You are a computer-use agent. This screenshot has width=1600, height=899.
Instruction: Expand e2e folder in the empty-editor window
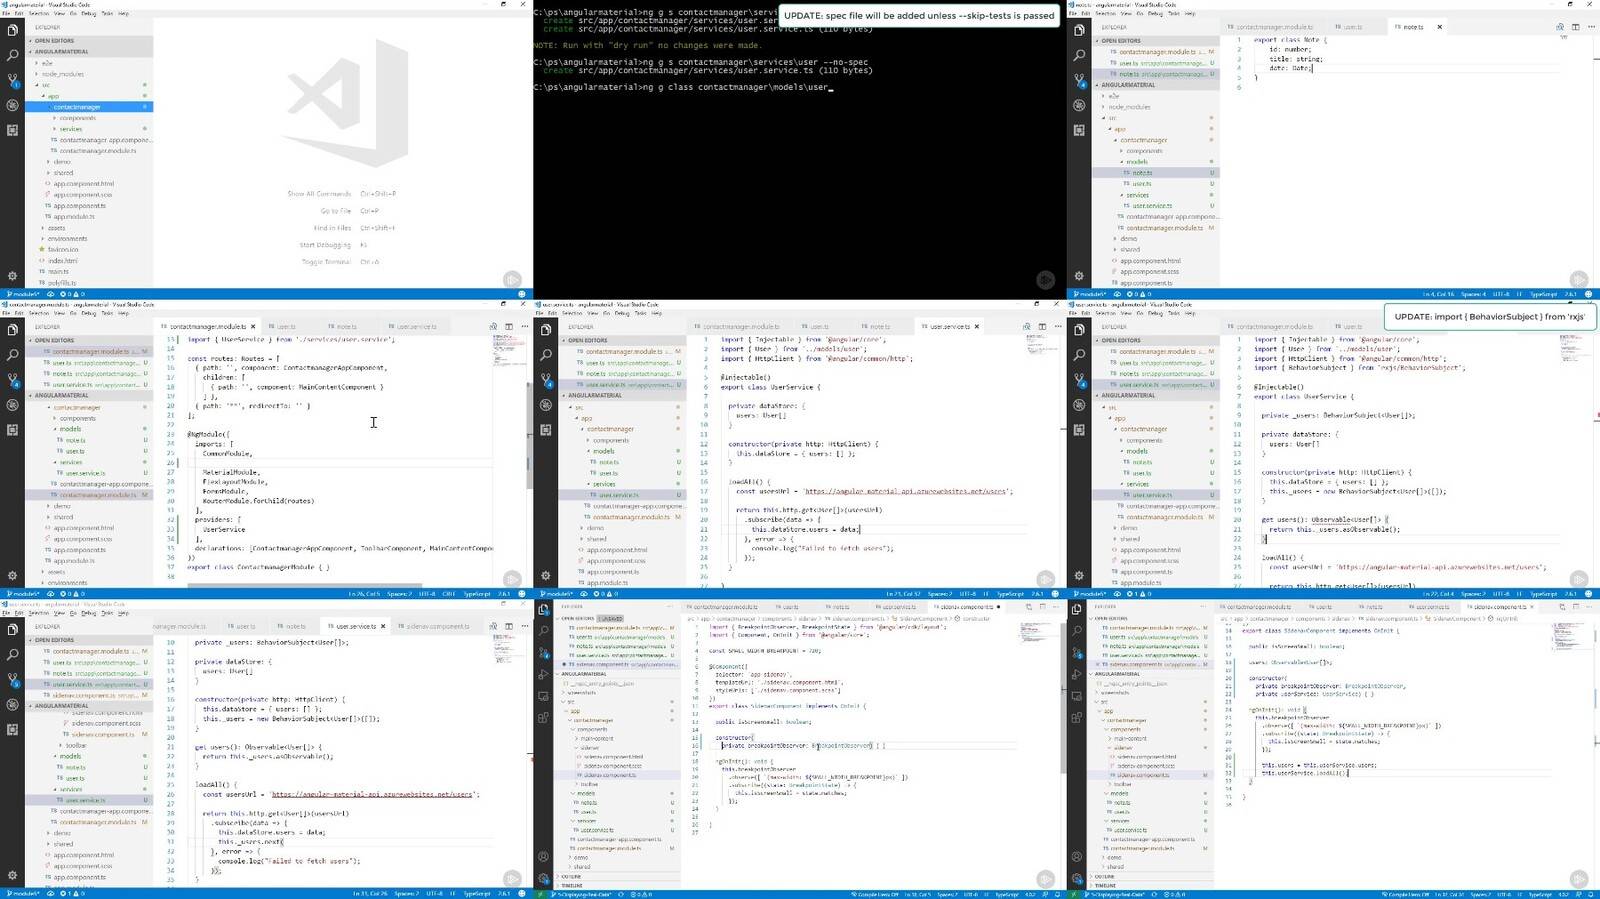[x=47, y=63]
